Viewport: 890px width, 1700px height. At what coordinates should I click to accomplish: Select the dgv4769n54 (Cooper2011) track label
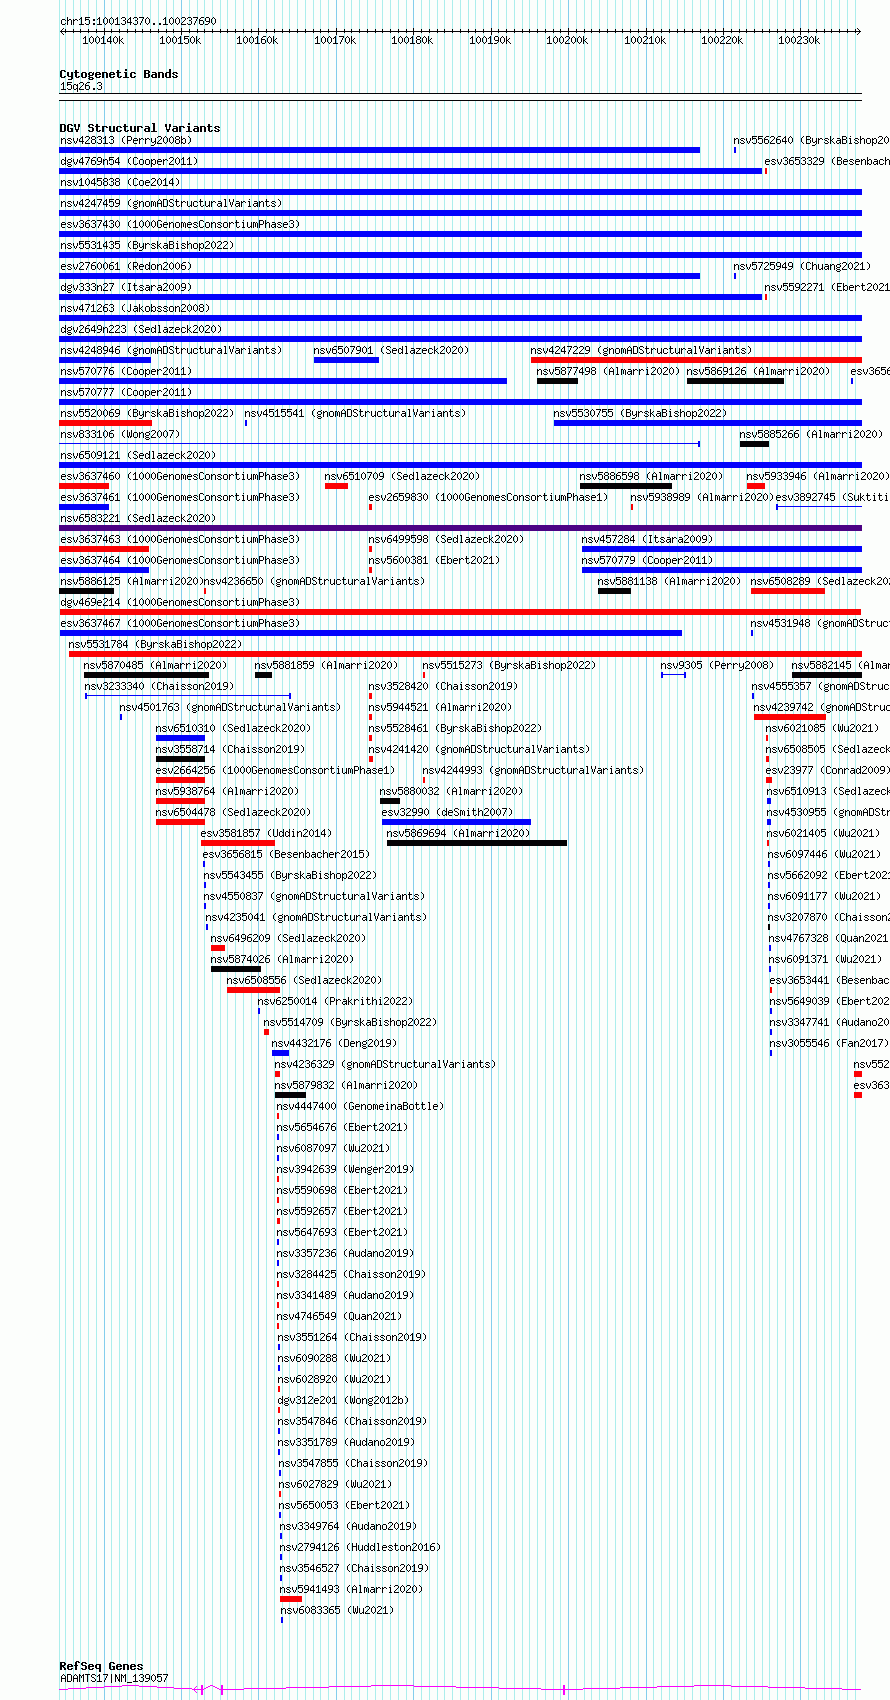click(x=129, y=162)
